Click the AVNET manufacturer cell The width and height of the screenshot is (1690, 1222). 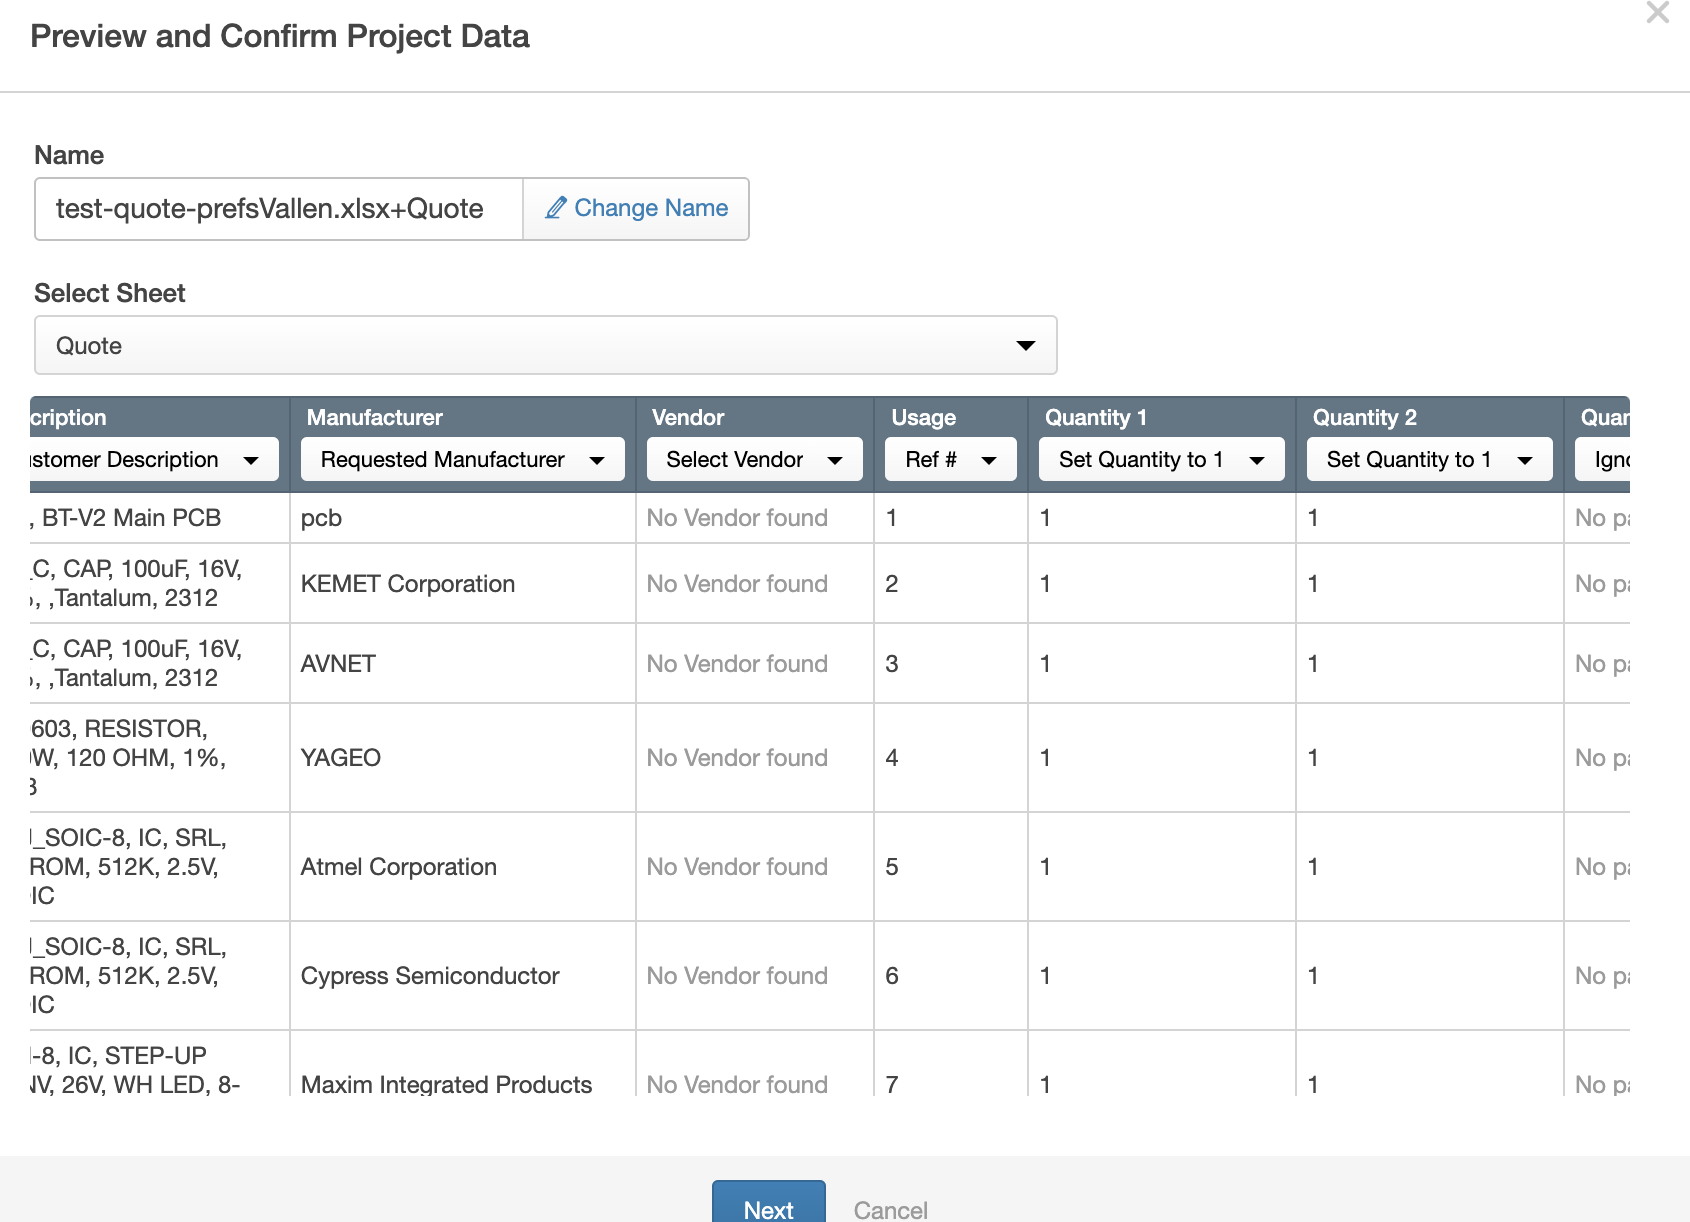(338, 663)
